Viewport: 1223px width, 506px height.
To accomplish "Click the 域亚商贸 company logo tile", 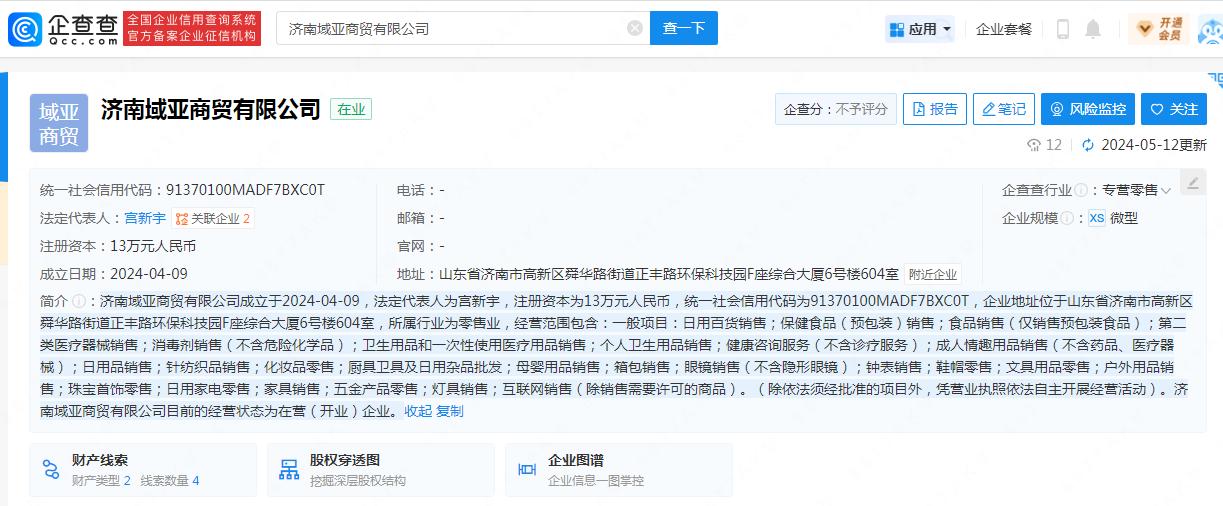I will 59,123.
